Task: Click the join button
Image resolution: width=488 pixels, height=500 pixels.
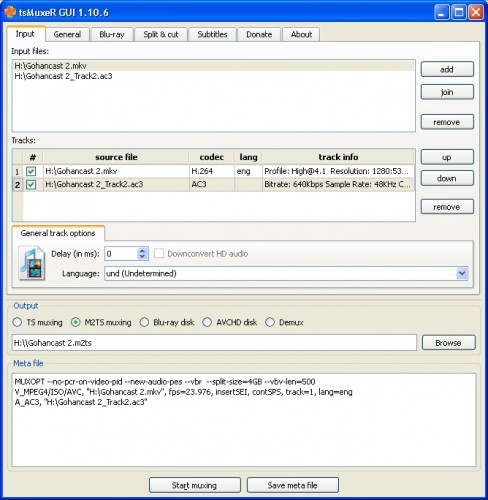Action: [447, 92]
